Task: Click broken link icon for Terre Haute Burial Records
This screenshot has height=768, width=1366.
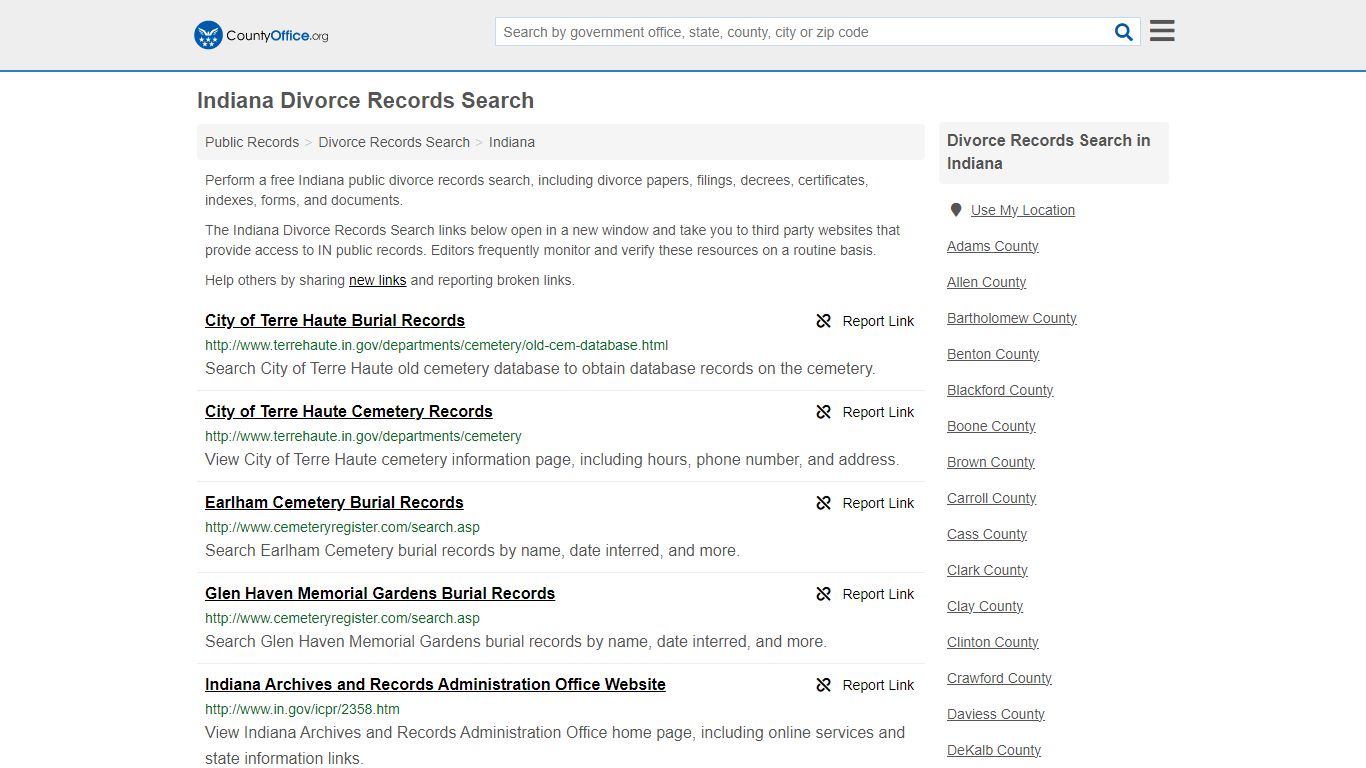Action: (x=823, y=321)
